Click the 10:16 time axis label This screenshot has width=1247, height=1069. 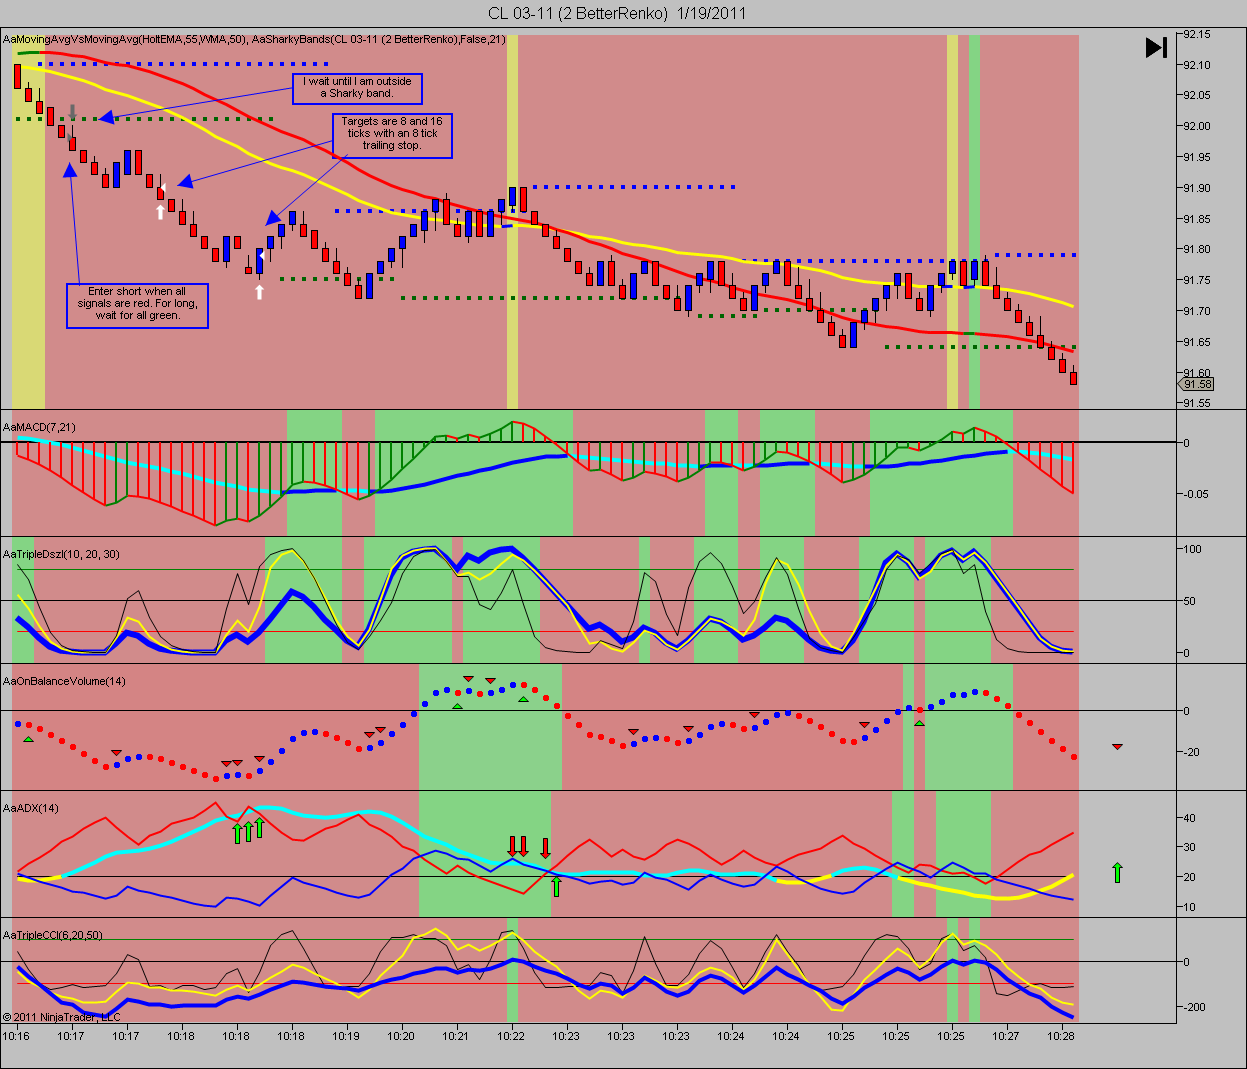pyautogui.click(x=16, y=1036)
